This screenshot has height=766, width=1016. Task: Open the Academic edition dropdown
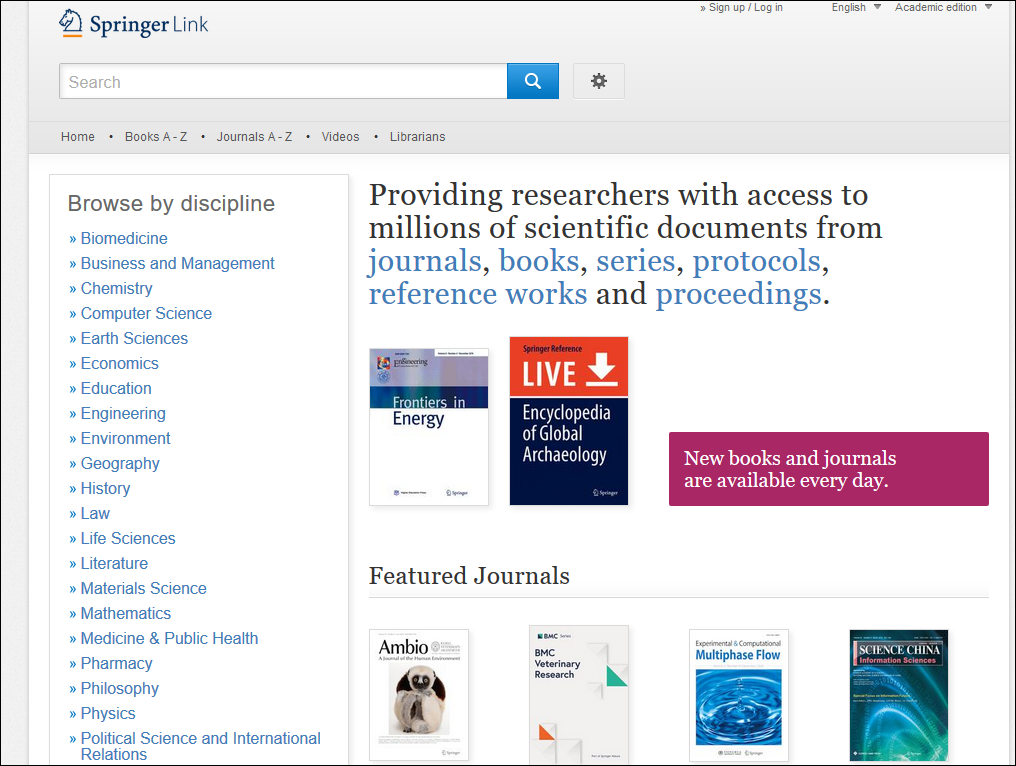tap(943, 7)
